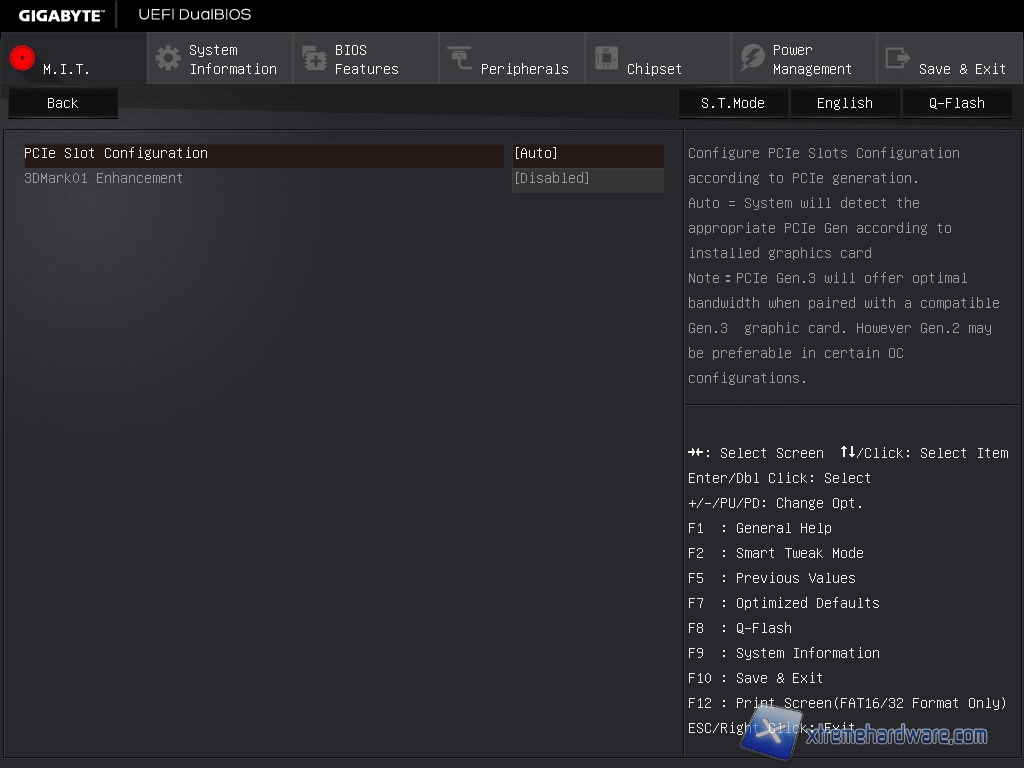The height and width of the screenshot is (768, 1024).
Task: Click the System Information gear icon
Action: [x=168, y=58]
